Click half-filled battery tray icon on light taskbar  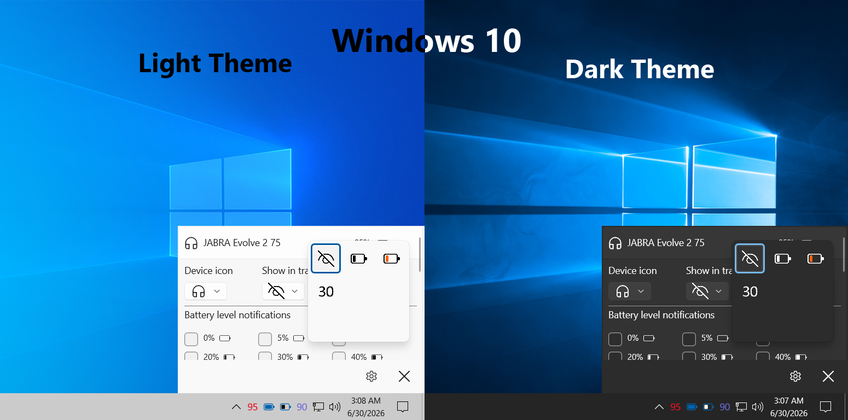pos(285,407)
